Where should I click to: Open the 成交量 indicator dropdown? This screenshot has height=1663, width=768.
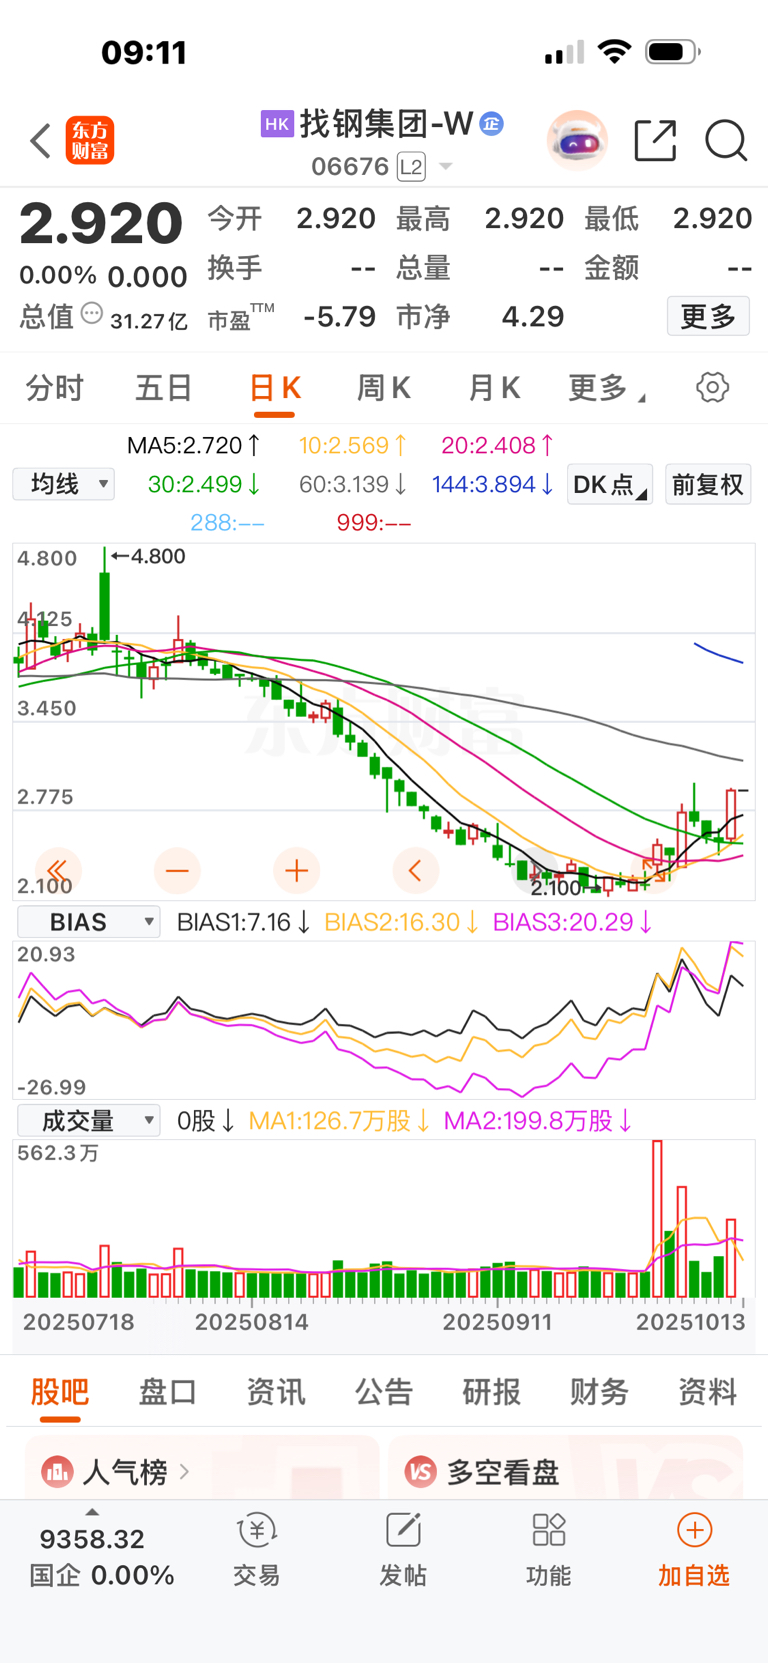[x=89, y=1121]
